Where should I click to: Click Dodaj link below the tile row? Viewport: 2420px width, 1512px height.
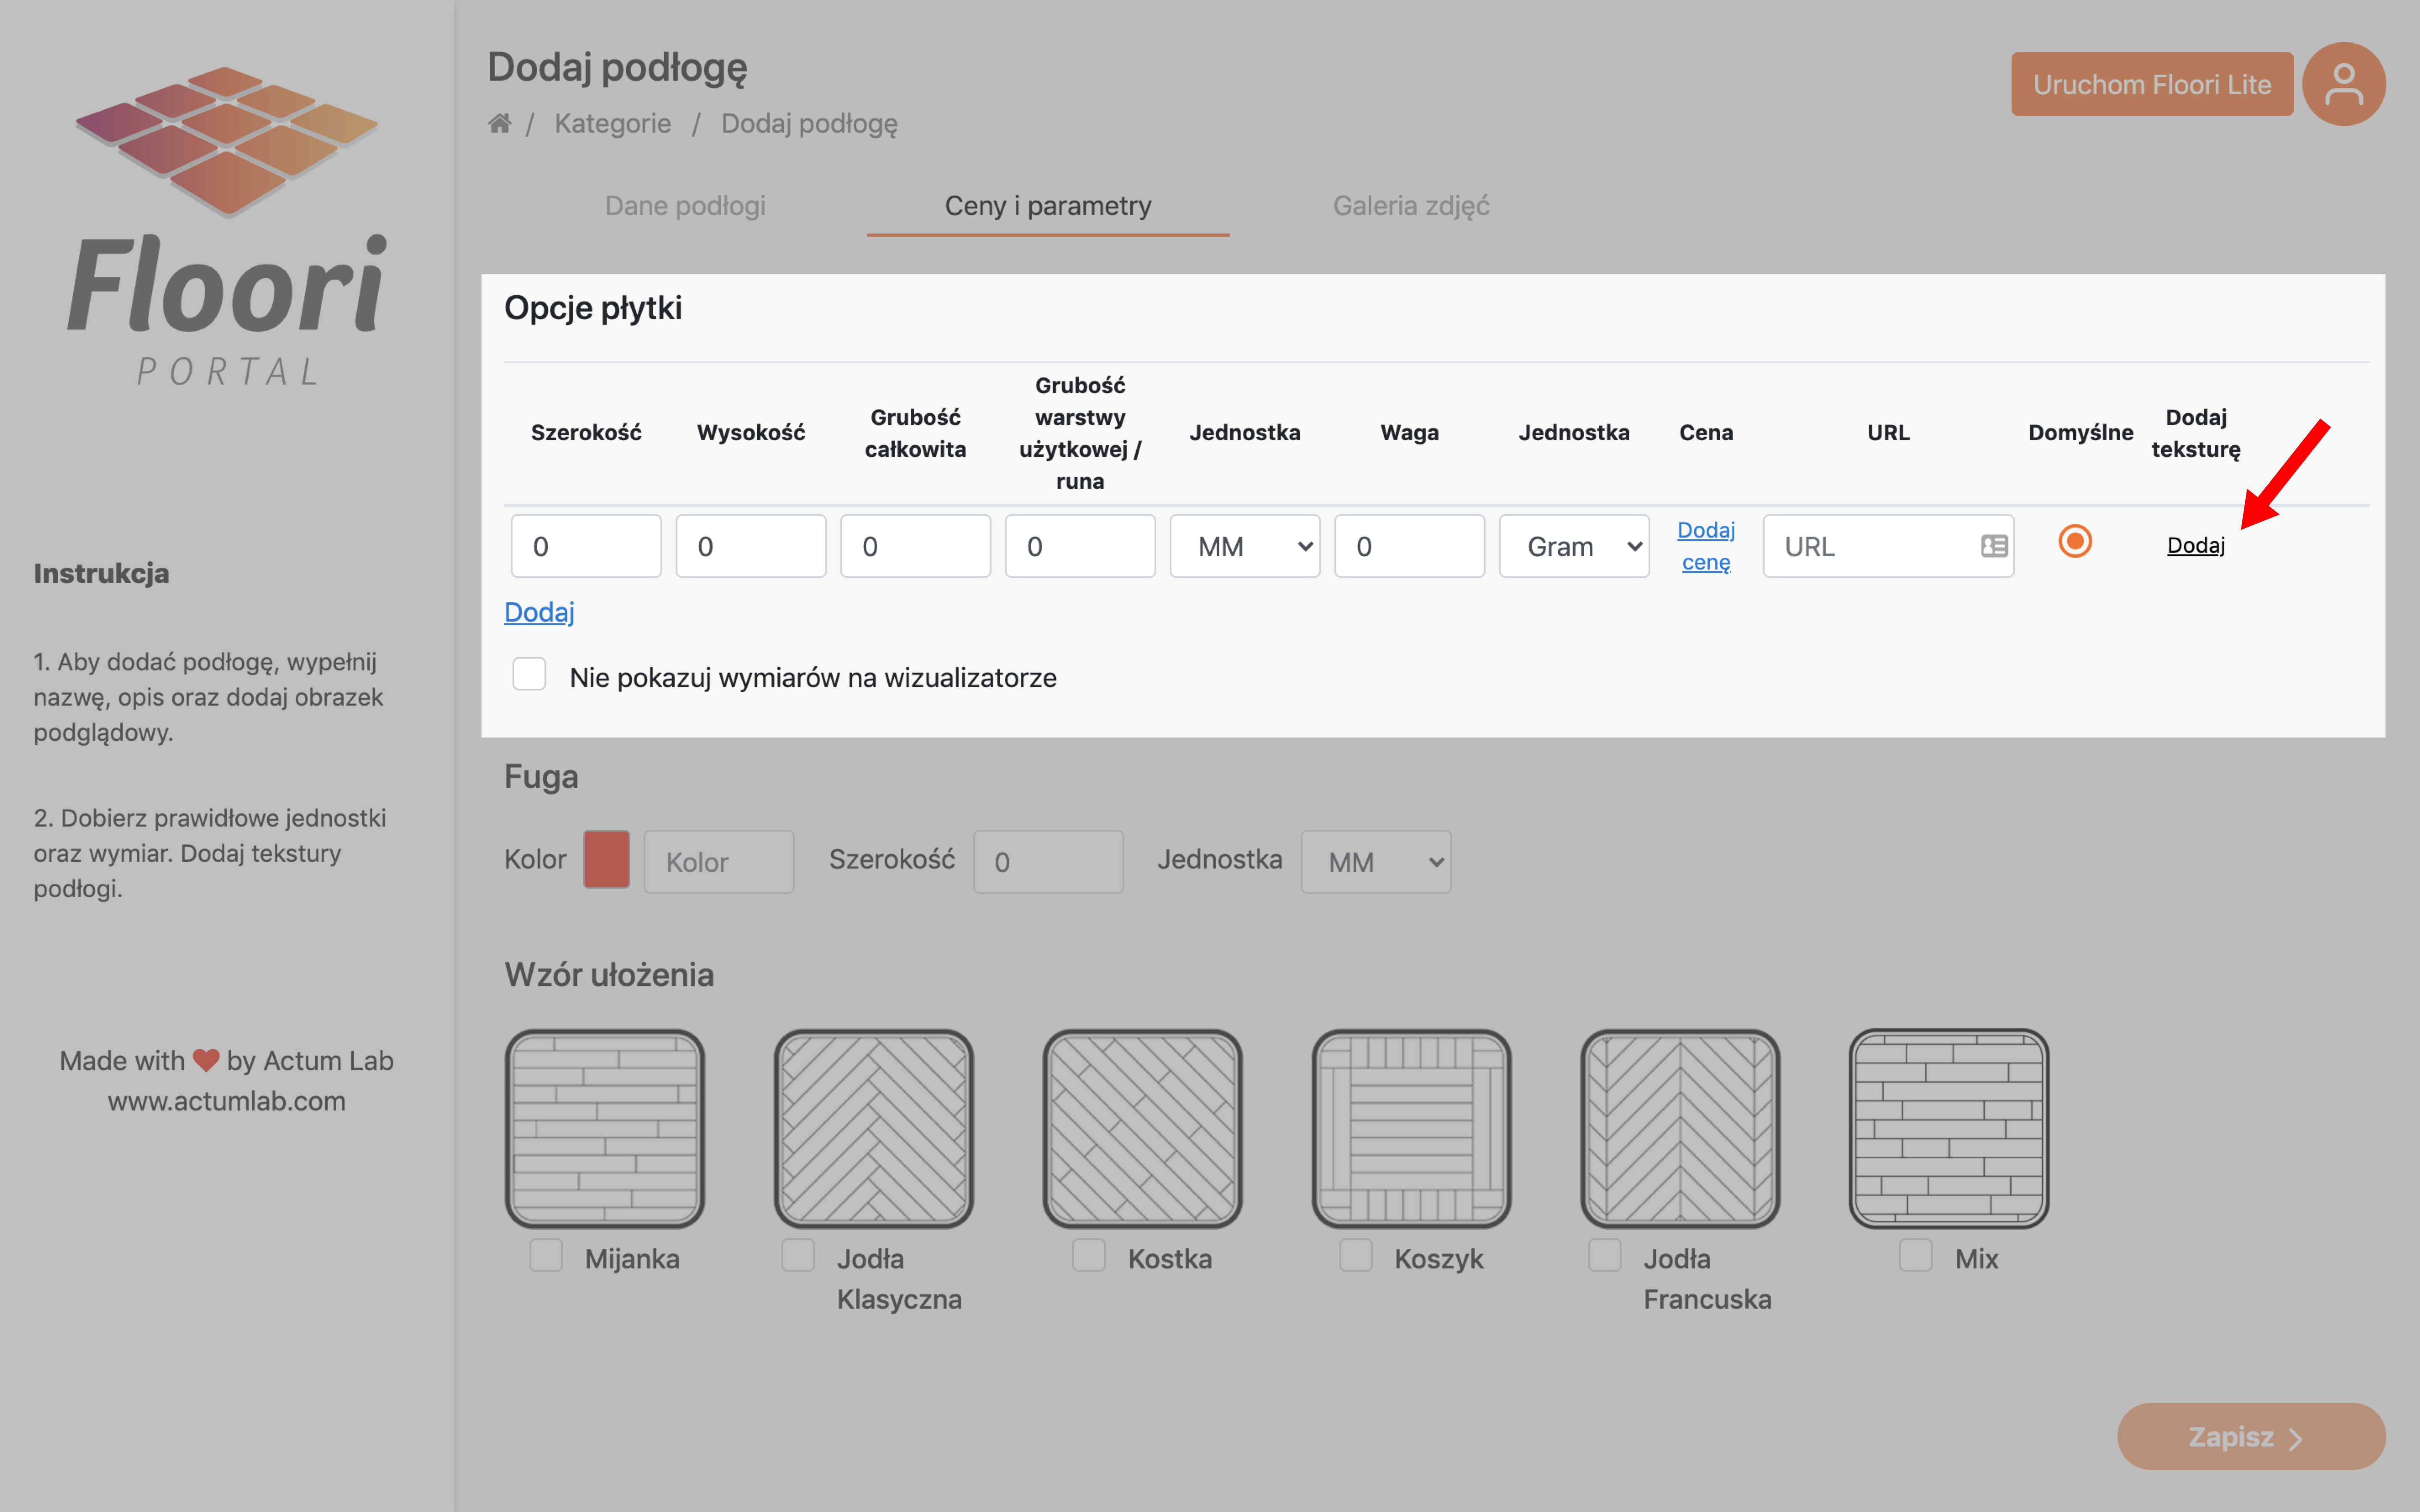click(539, 612)
